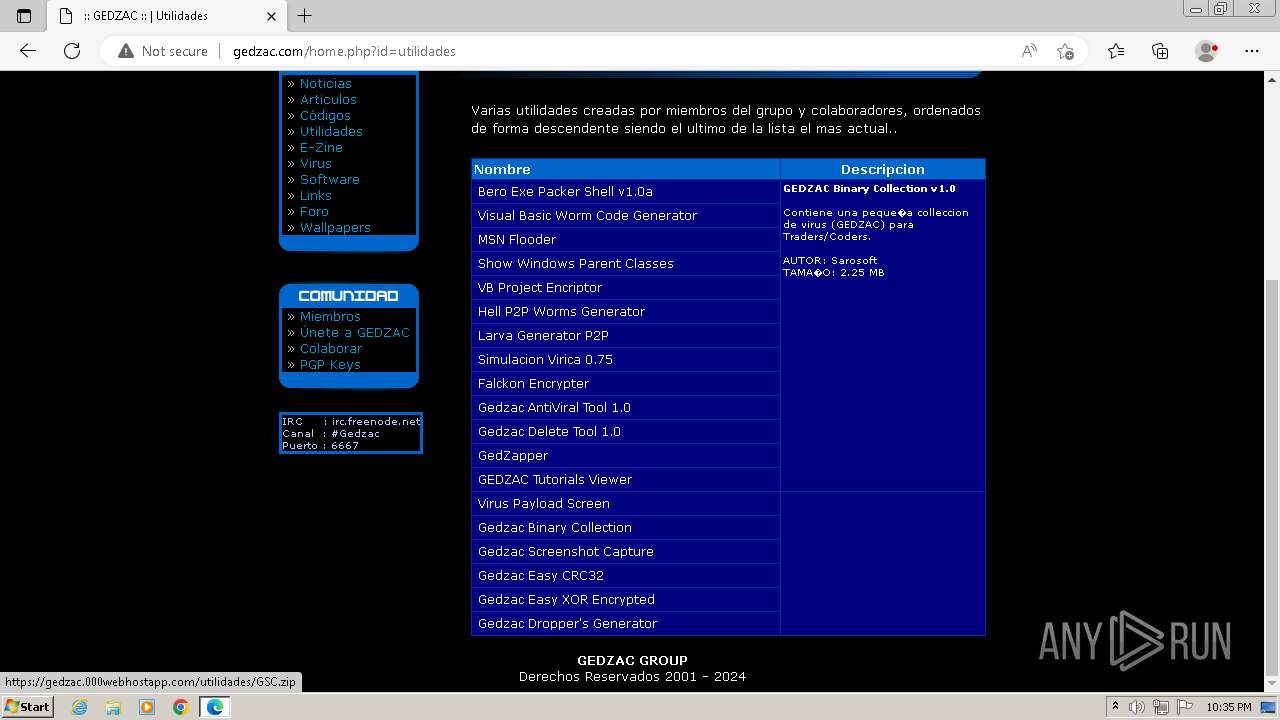Viewport: 1280px width, 720px height.
Task: Select the GEDZAC | Utilidades browser tab
Action: 166,16
